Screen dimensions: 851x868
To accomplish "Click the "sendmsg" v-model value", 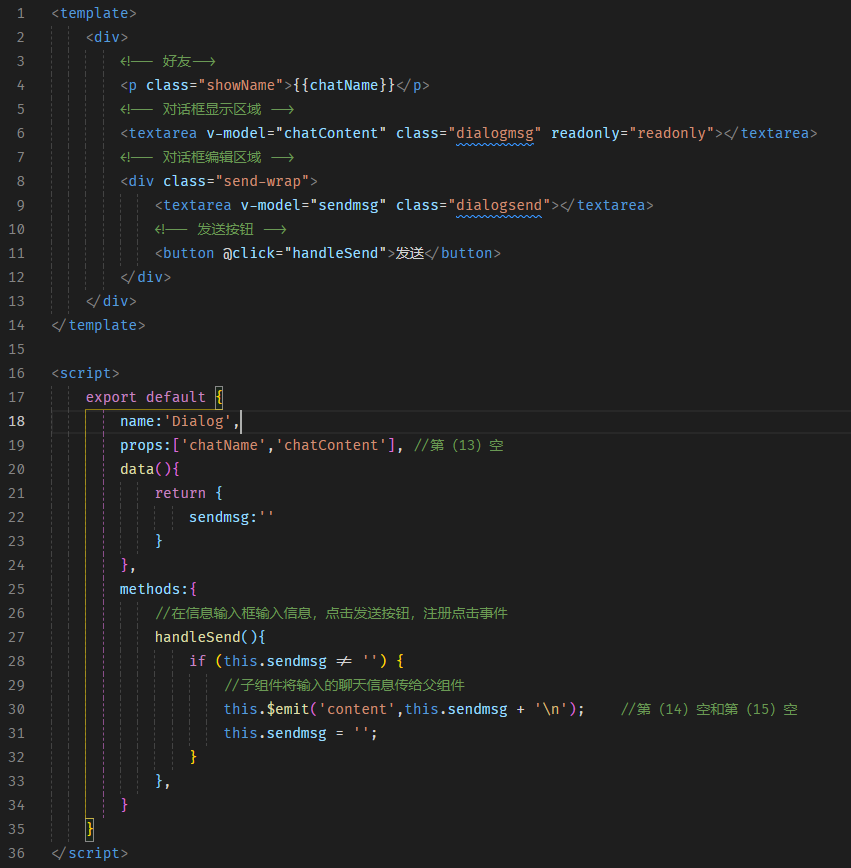I will pos(348,205).
